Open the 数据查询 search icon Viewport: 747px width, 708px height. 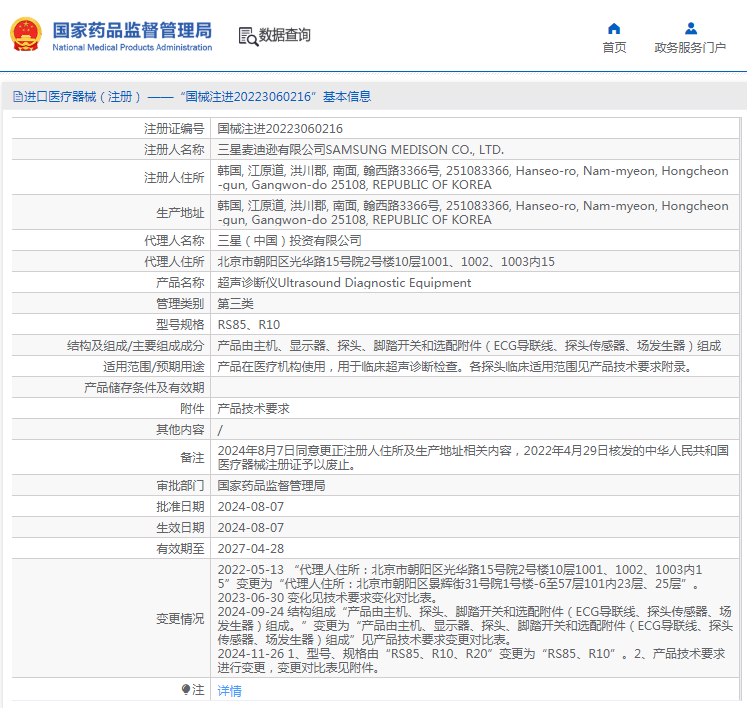(x=248, y=37)
